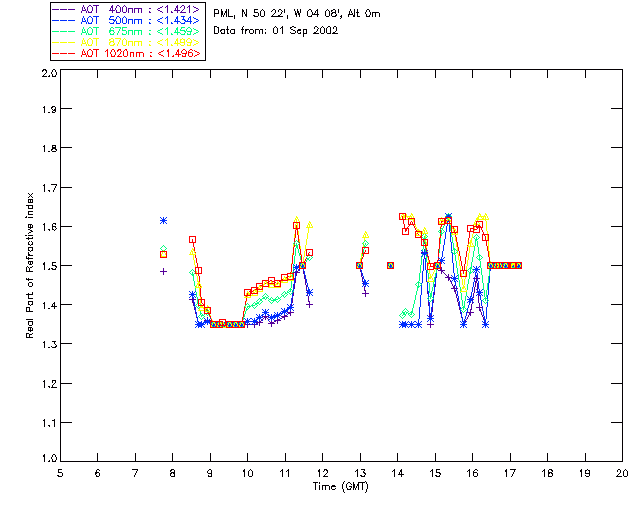Viewport: 640px width, 512px height.
Task: Click the 1.3 tick label on y-axis
Action: tap(48, 344)
